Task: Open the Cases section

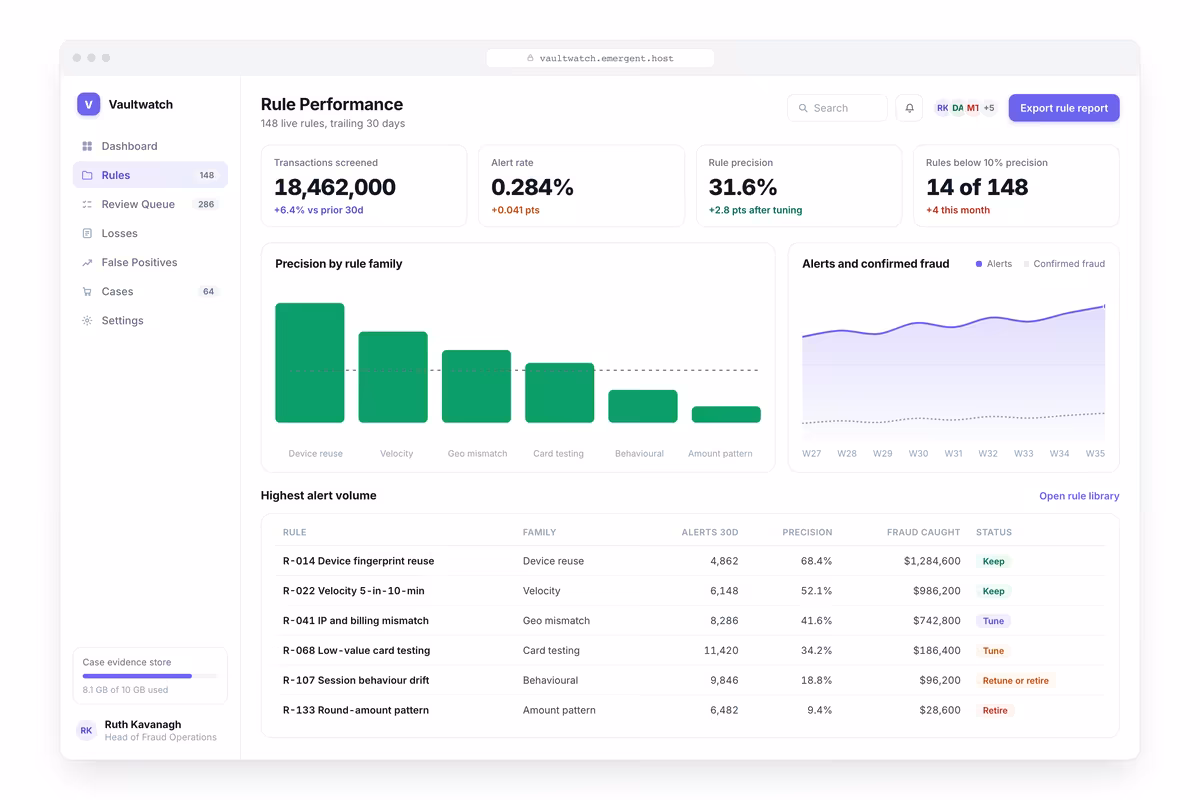Action: click(150, 291)
